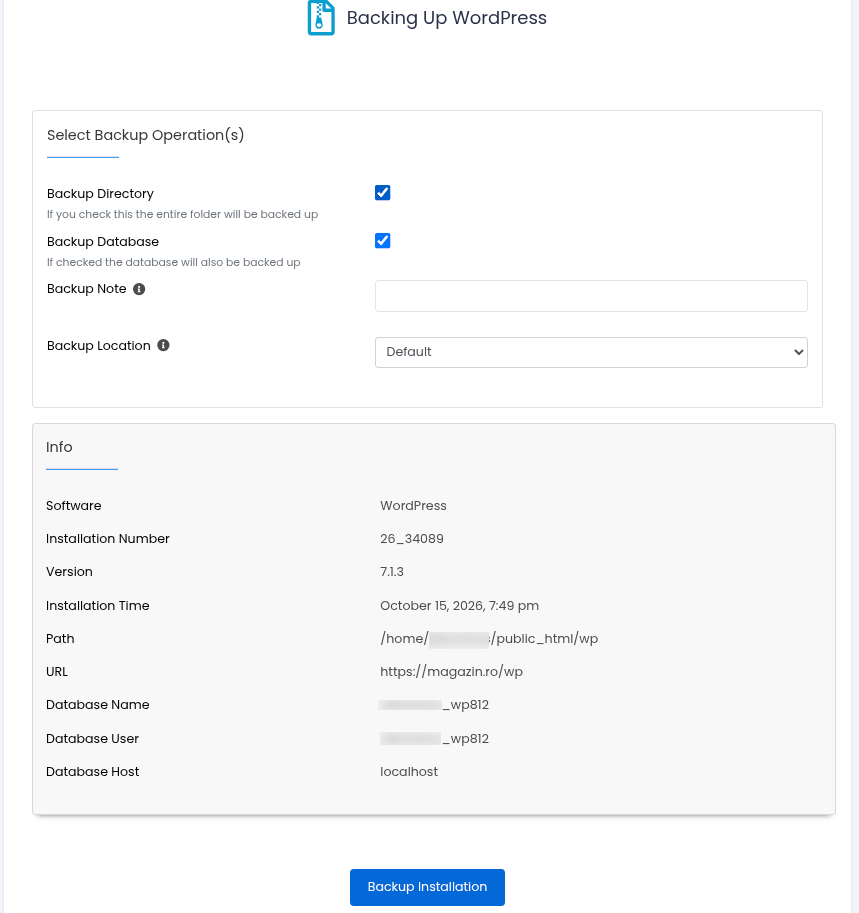Click the Version label
Screen dimensions: 859x913
pyautogui.click(x=69, y=572)
